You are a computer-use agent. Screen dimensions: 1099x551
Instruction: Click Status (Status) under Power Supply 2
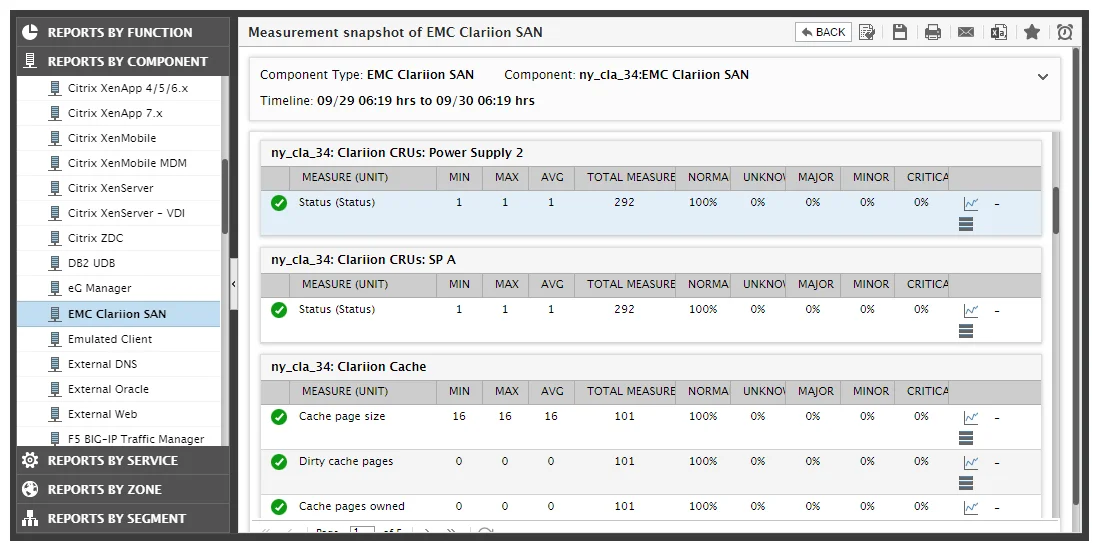tap(336, 203)
